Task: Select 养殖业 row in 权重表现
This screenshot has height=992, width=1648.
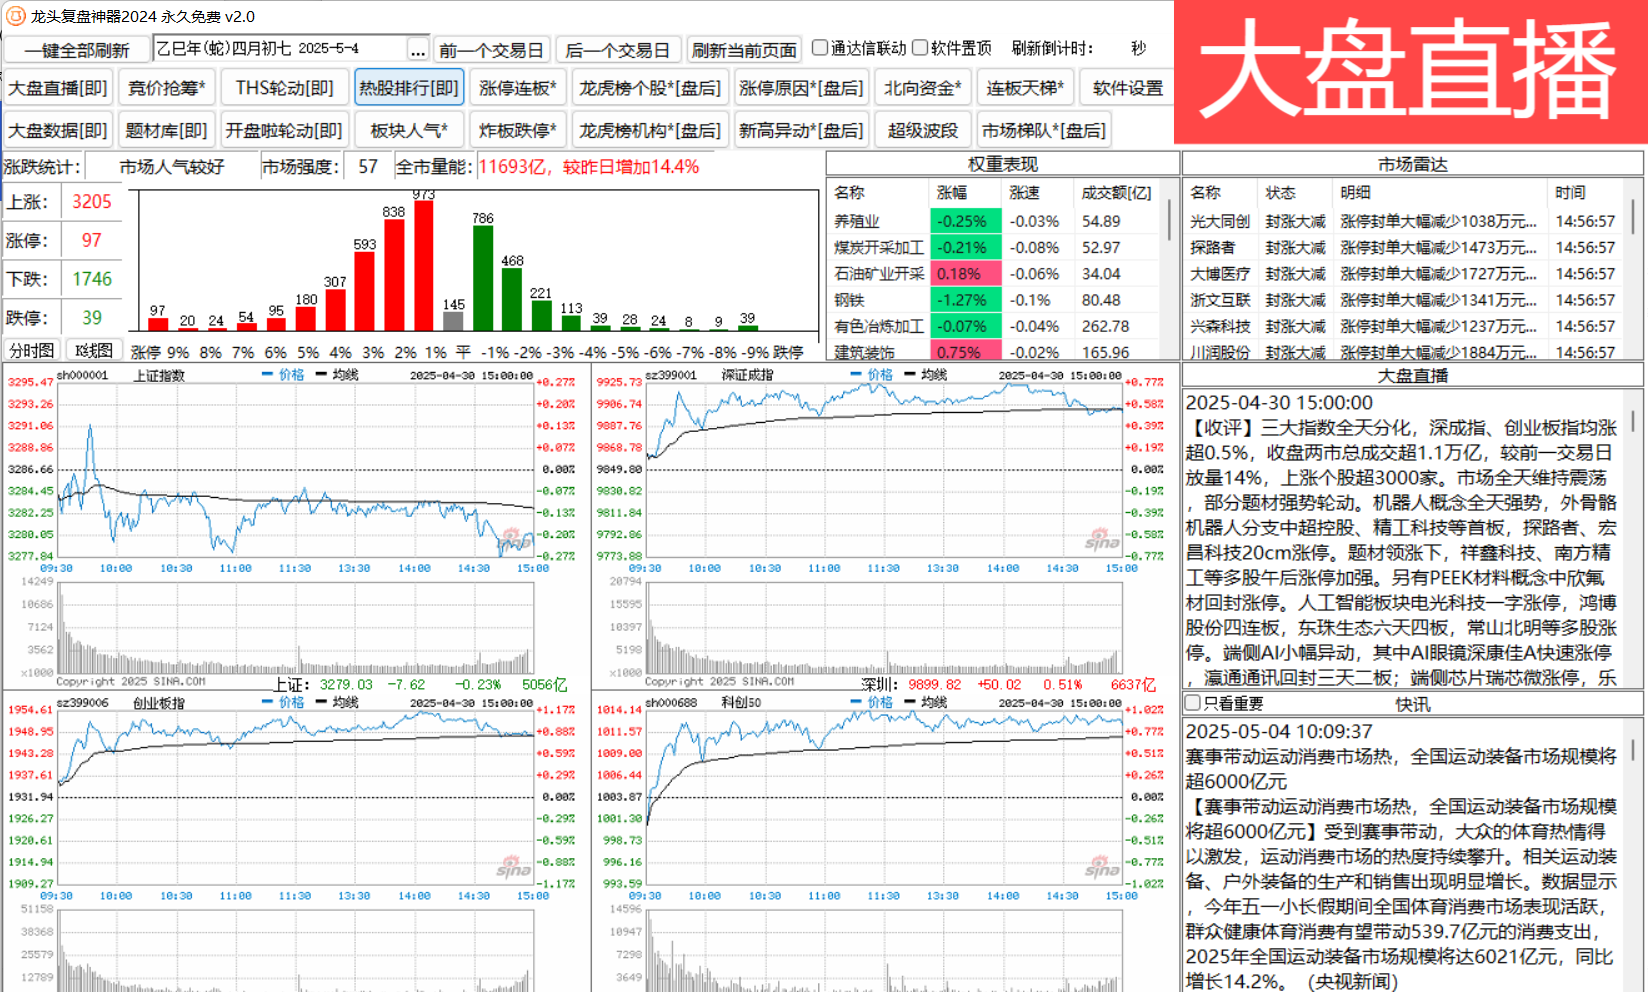Action: tap(995, 221)
